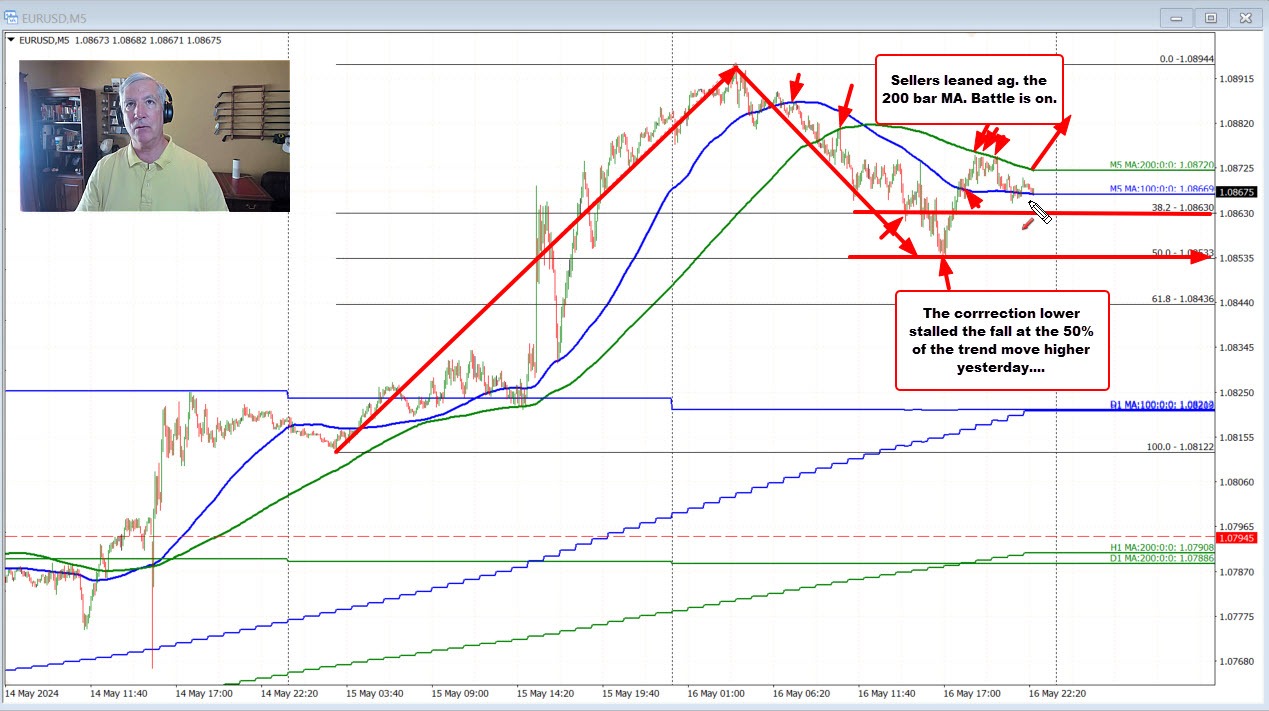Screen dimensions: 1269x711
Task: Click the H1 MA:200 label near 1.07908
Action: point(1160,549)
